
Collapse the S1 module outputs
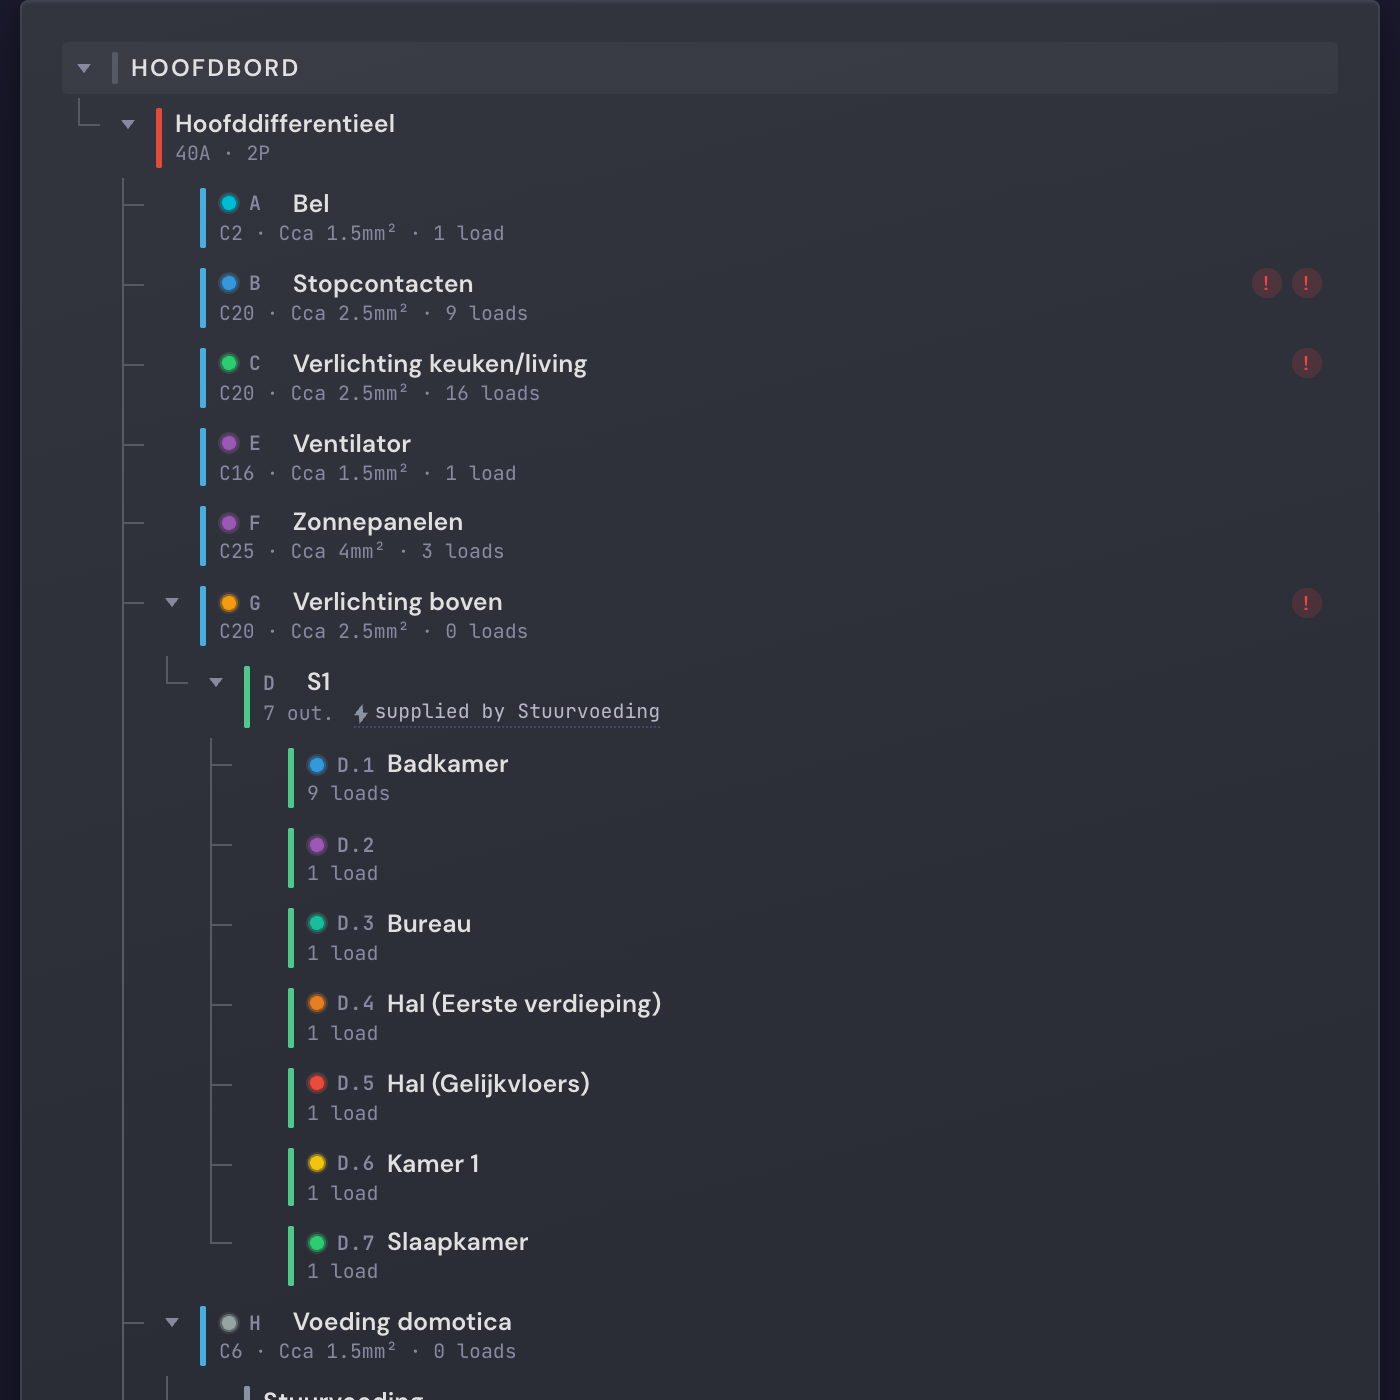[216, 683]
